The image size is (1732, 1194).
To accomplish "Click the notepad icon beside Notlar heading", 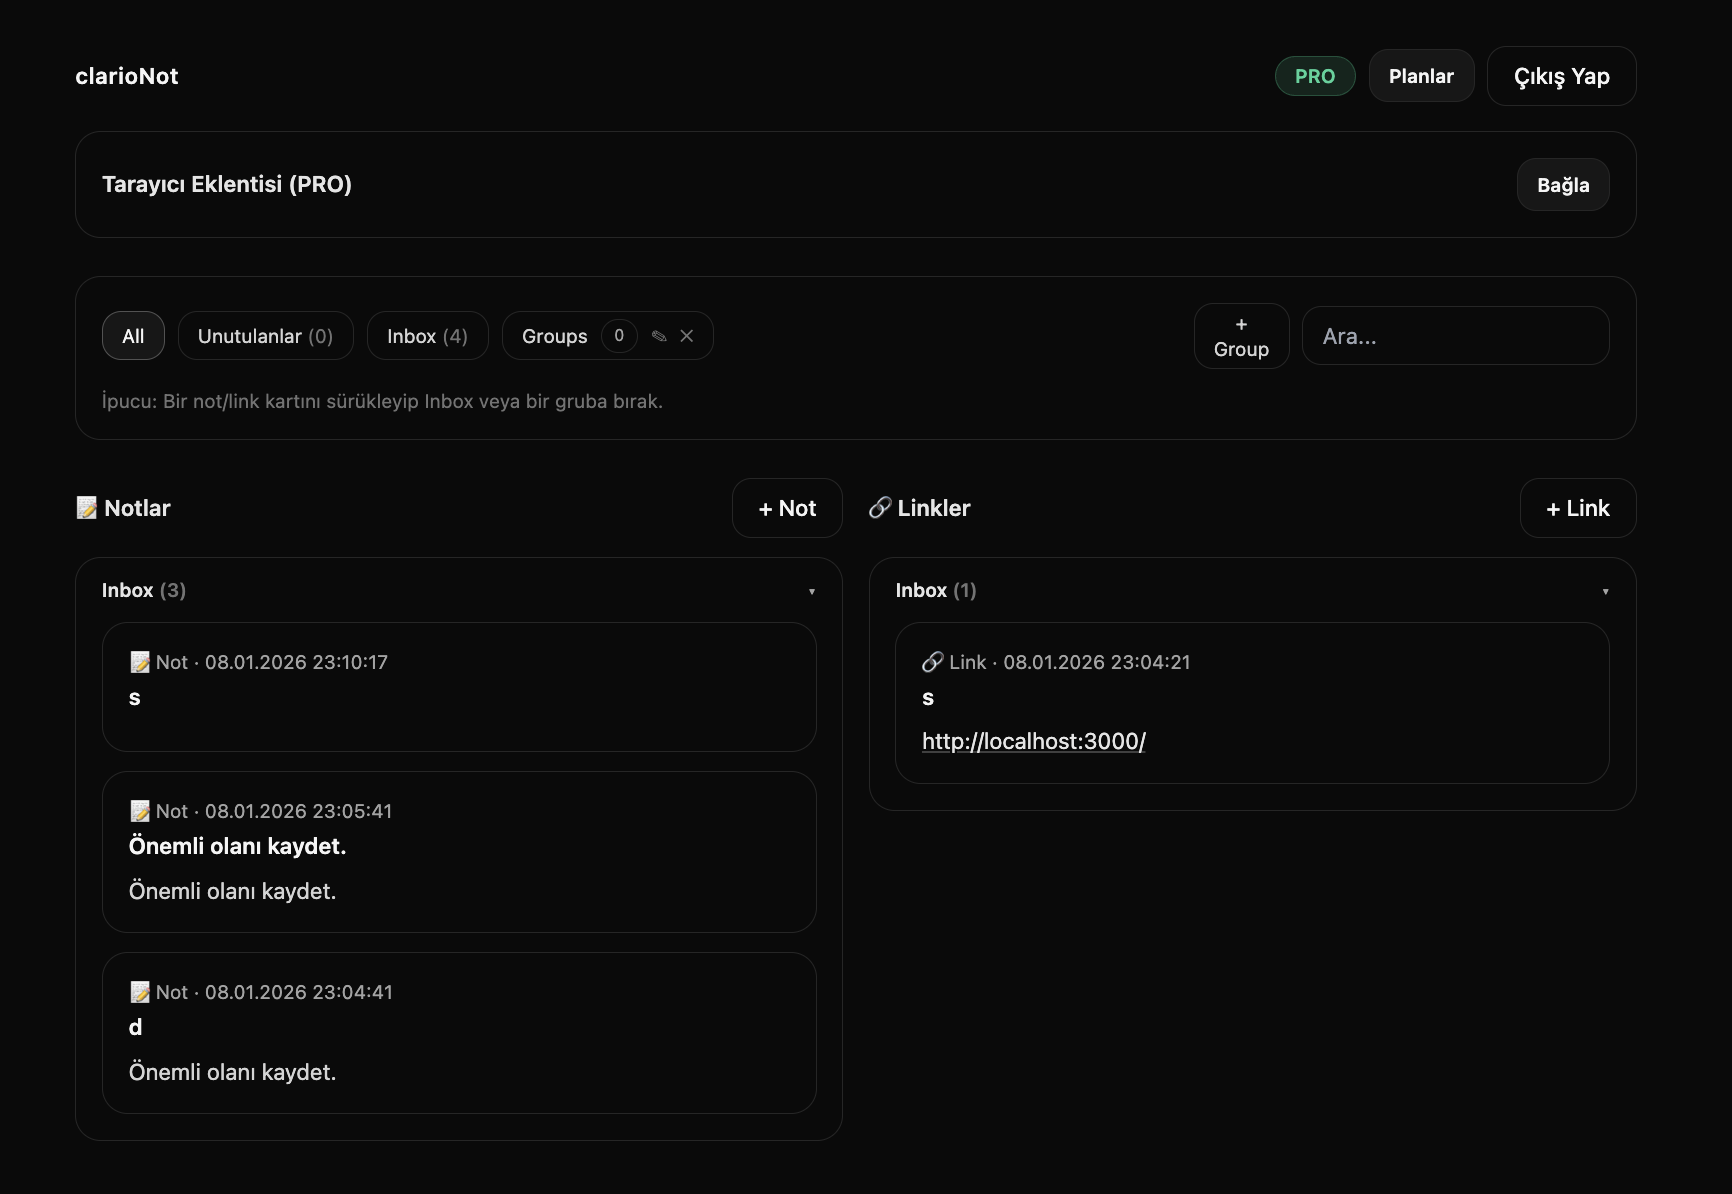I will tap(87, 508).
